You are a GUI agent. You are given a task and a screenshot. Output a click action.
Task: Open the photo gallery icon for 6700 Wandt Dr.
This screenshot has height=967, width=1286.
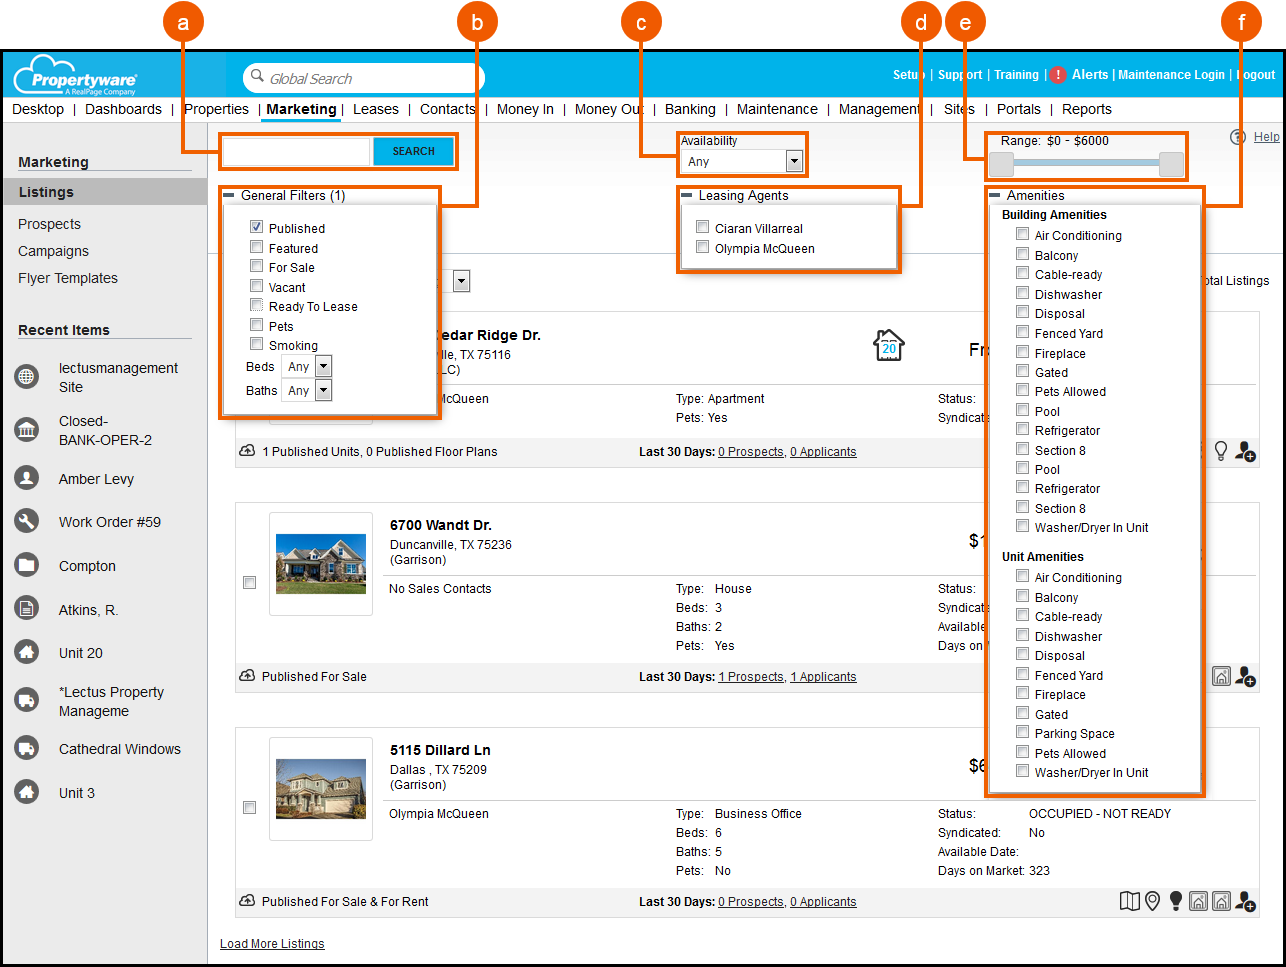(1221, 676)
